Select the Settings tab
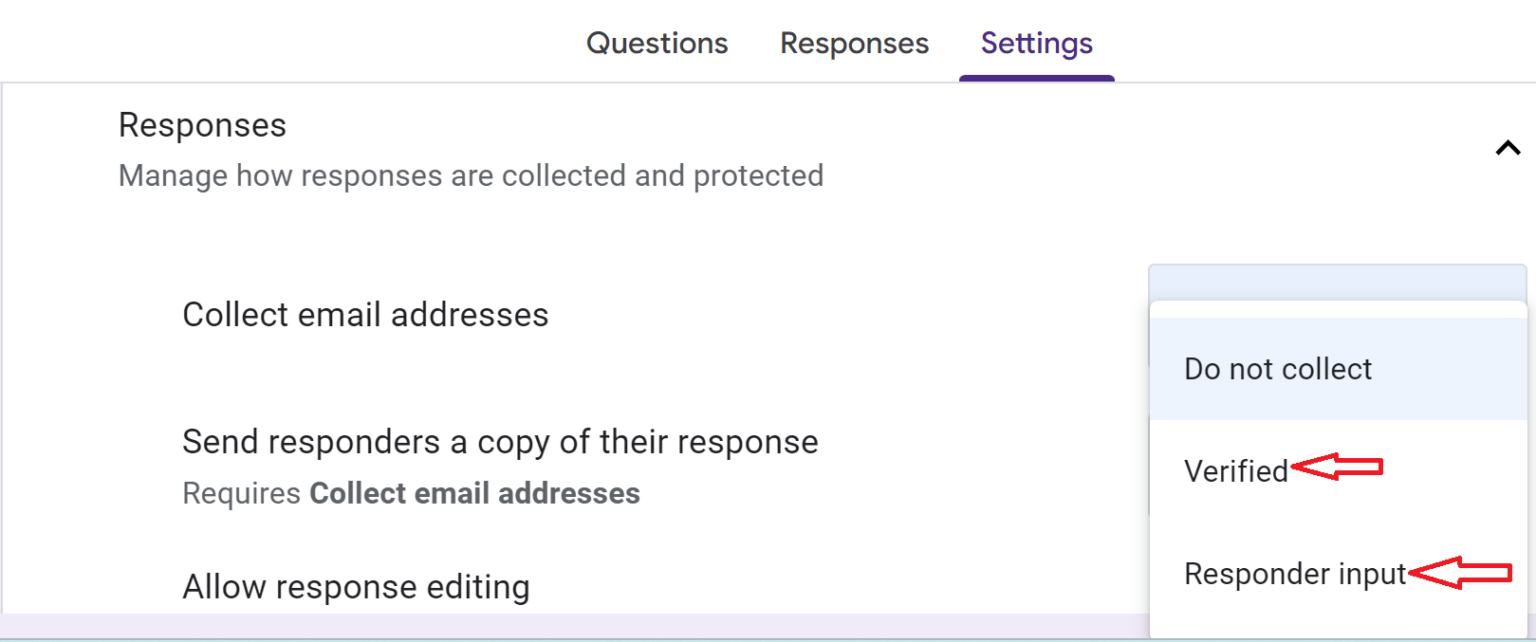Screen dimensions: 1536x642 click(x=1036, y=43)
